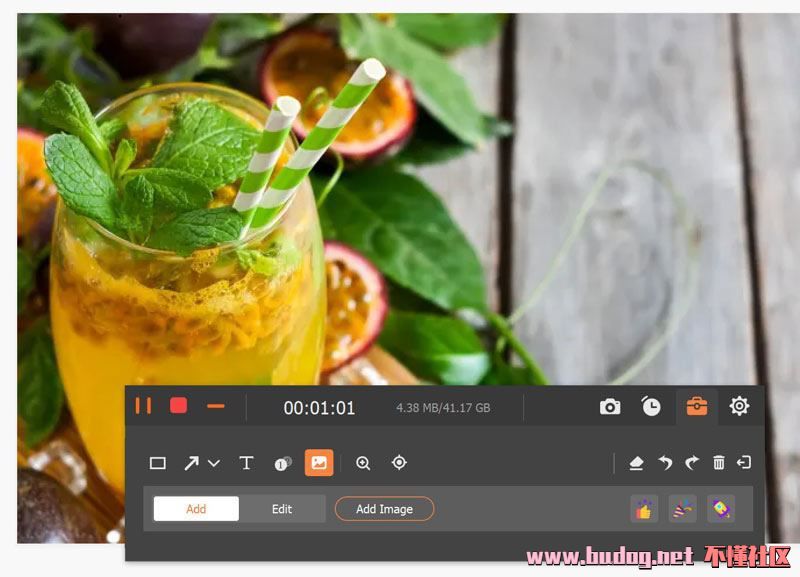Pause the screen recording

144,406
